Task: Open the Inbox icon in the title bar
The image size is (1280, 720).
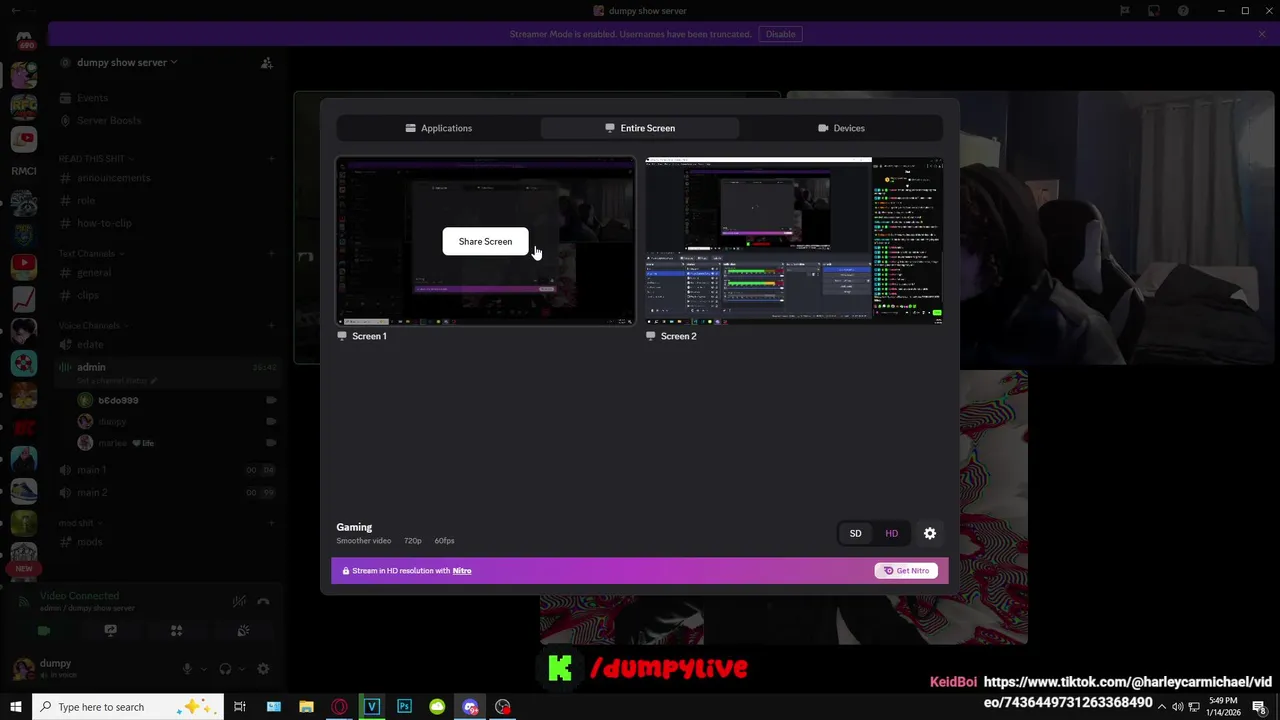Action: (1154, 11)
